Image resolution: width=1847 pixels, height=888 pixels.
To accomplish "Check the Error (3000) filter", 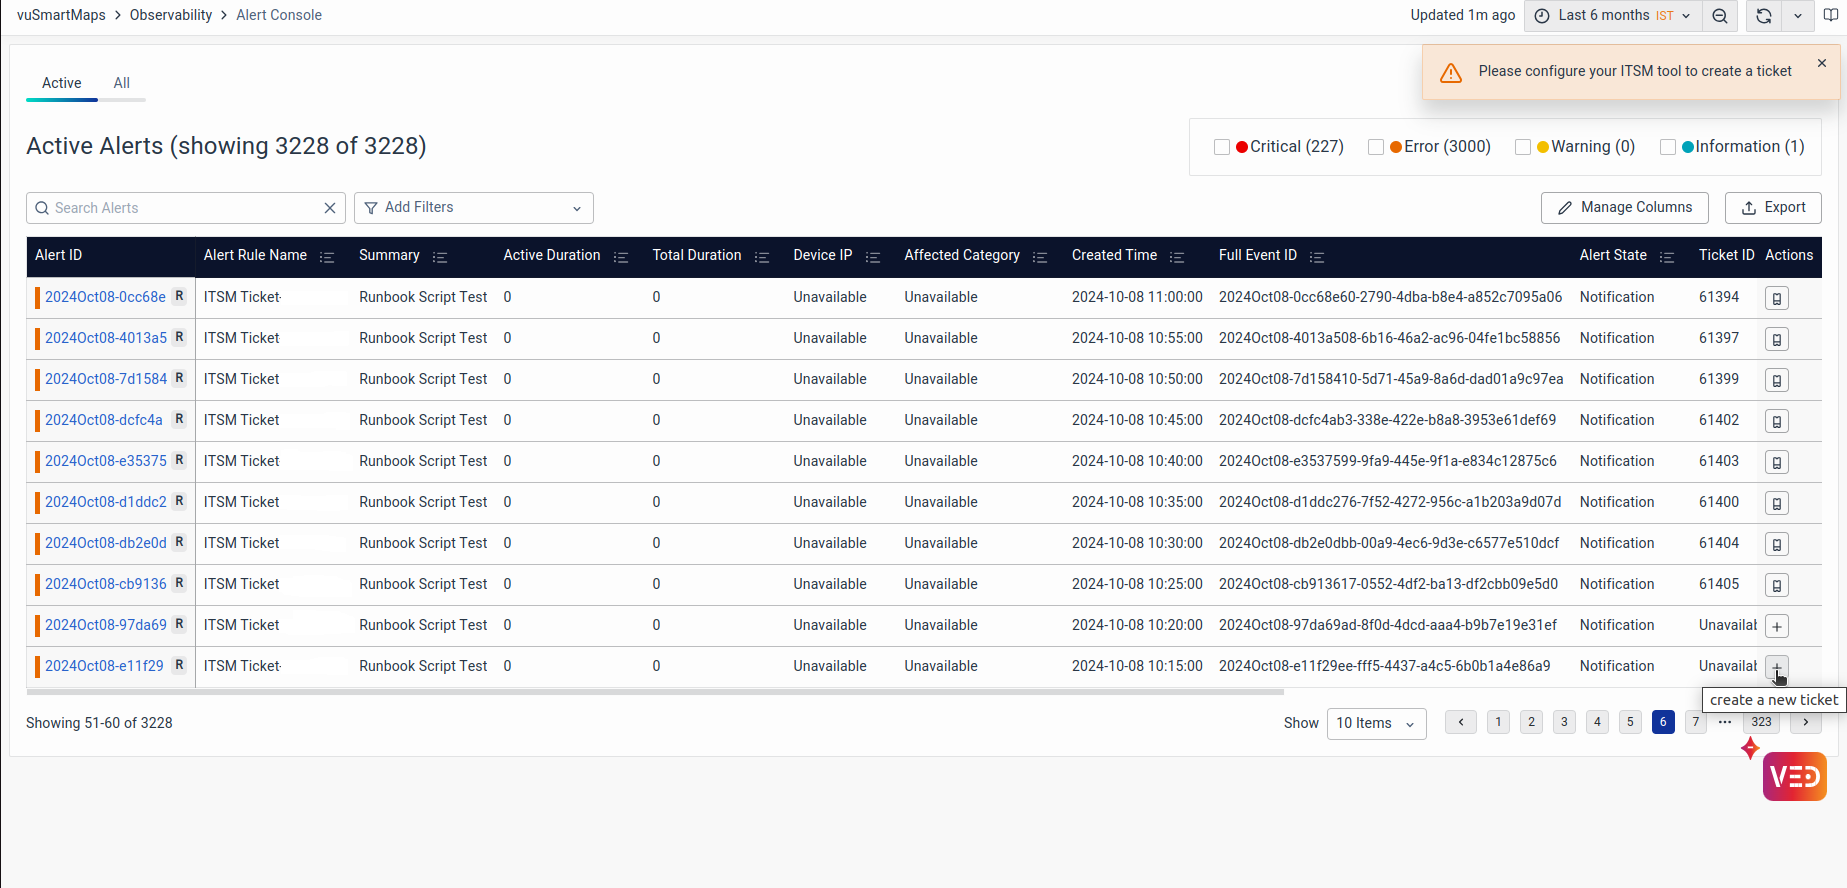I will click(x=1375, y=147).
